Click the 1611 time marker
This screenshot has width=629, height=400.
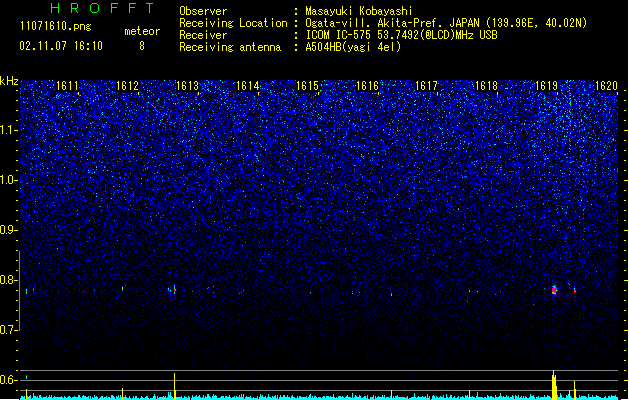67,86
